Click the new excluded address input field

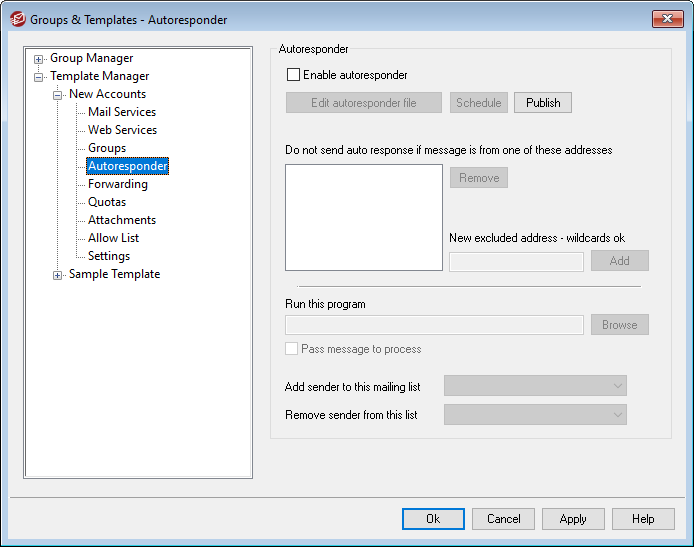coord(516,261)
